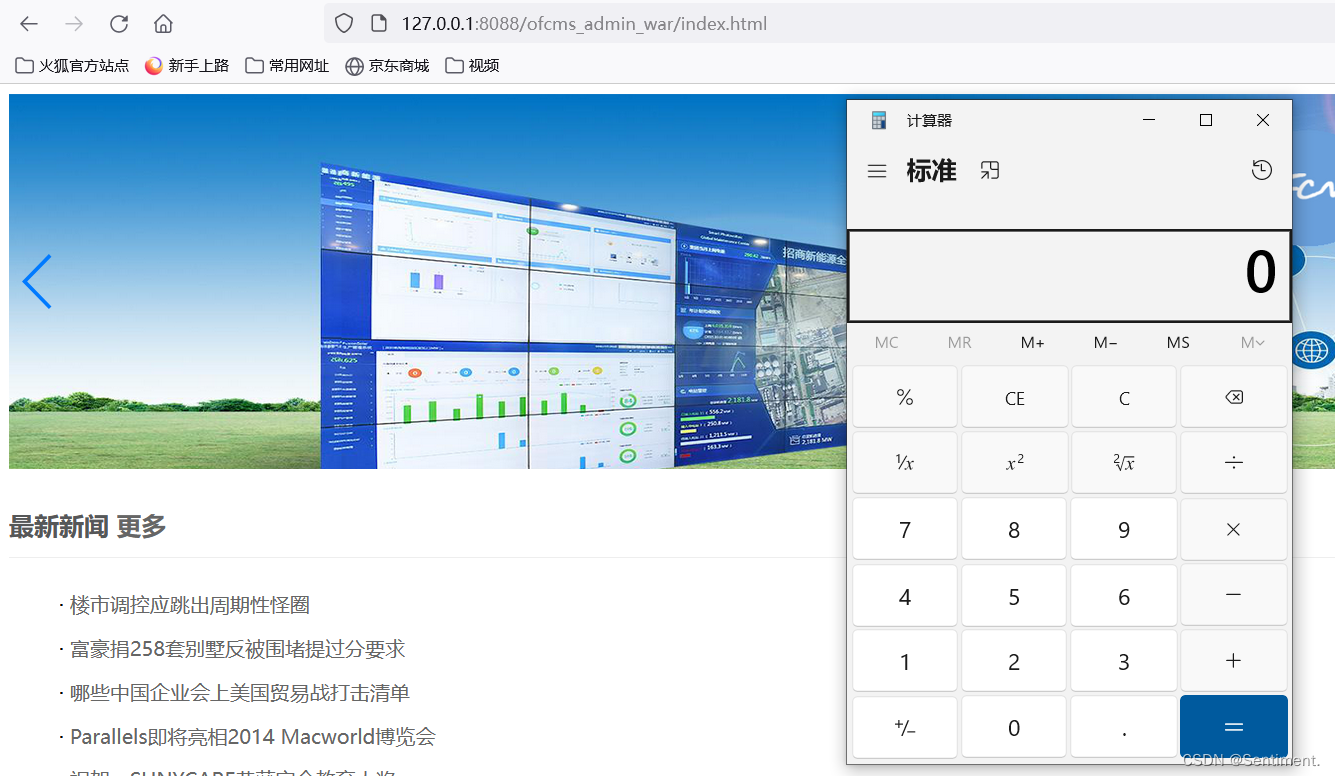This screenshot has width=1335, height=776.
Task: Reload the current webpage in Firefox
Action: click(x=119, y=22)
